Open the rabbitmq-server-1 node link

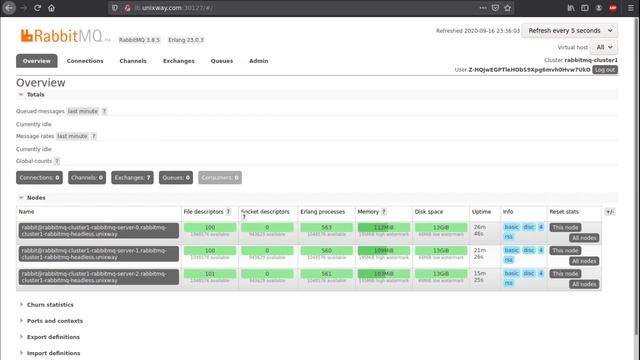[98, 254]
